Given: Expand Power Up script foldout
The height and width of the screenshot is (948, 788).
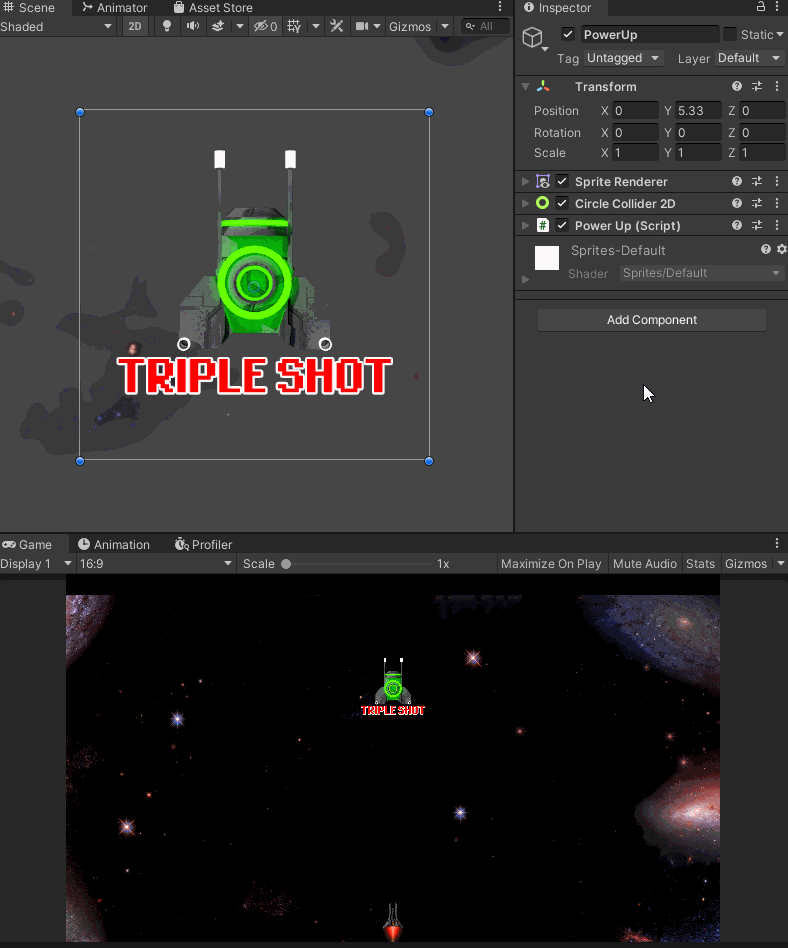Looking at the screenshot, I should tap(526, 226).
